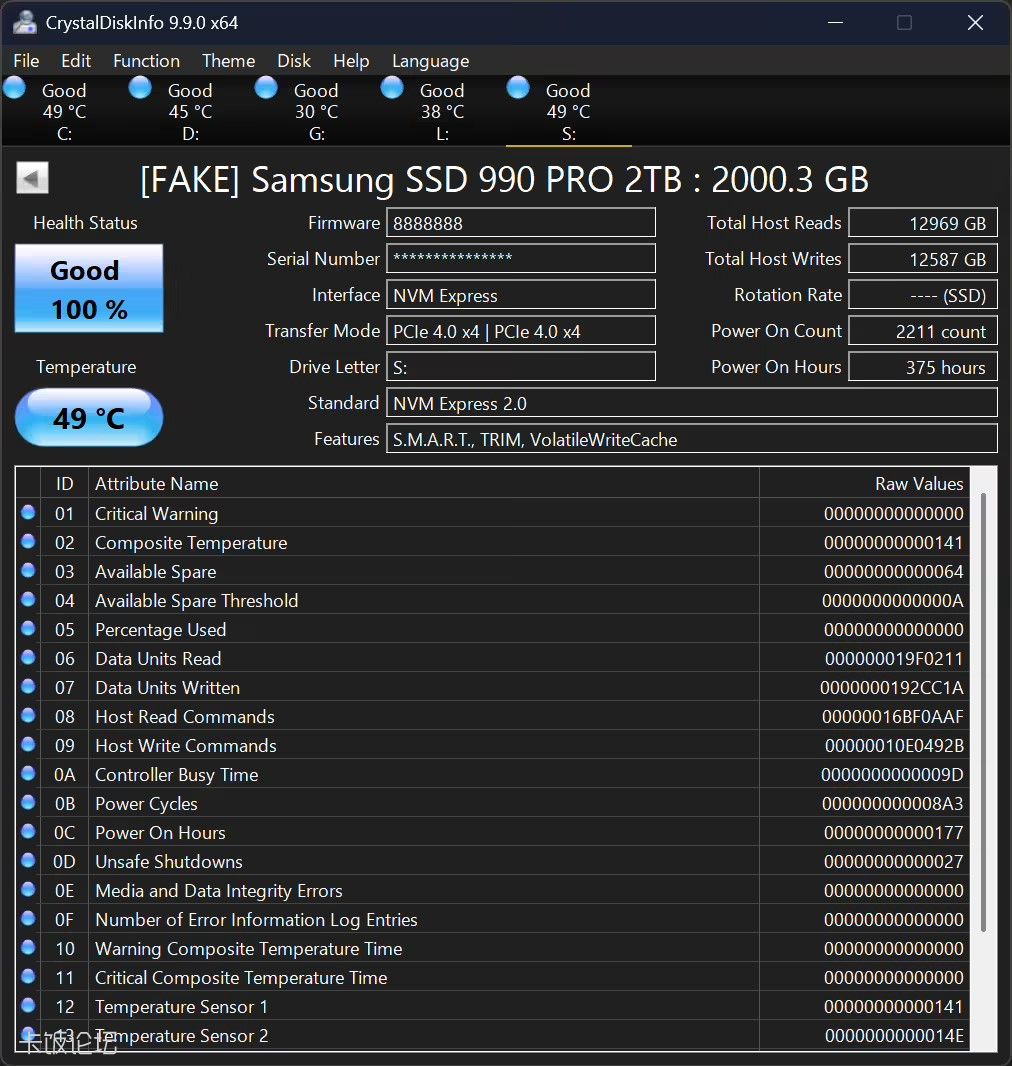Click status dot for Critical Warning row
The height and width of the screenshot is (1066, 1012).
tap(28, 512)
